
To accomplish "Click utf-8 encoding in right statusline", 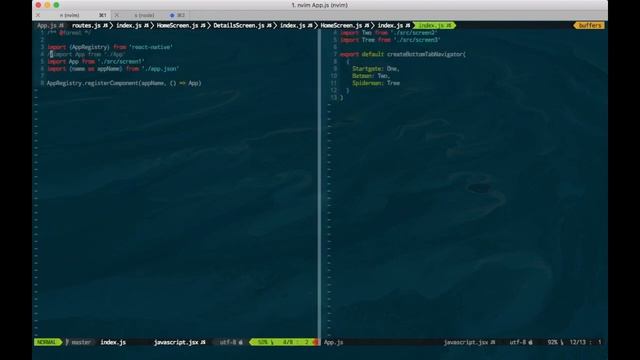I will point(518,342).
